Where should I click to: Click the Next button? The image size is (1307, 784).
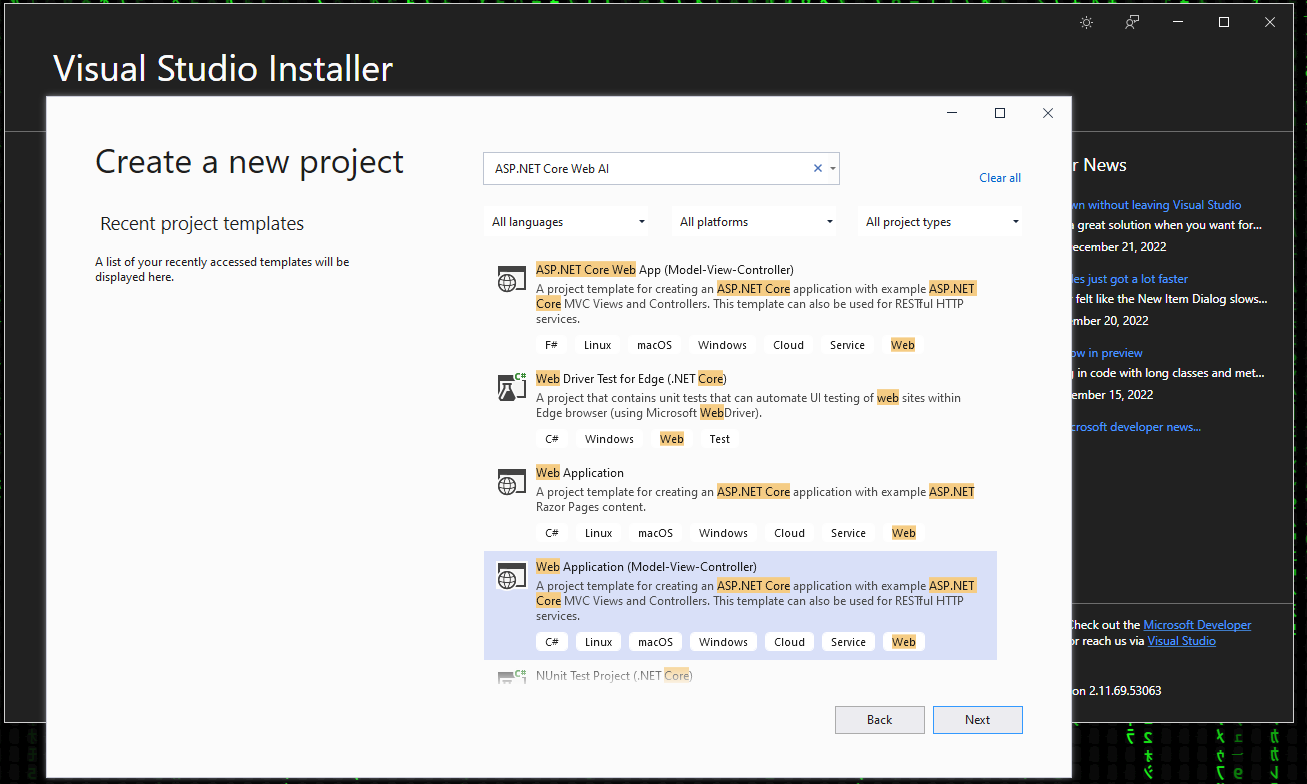point(977,719)
